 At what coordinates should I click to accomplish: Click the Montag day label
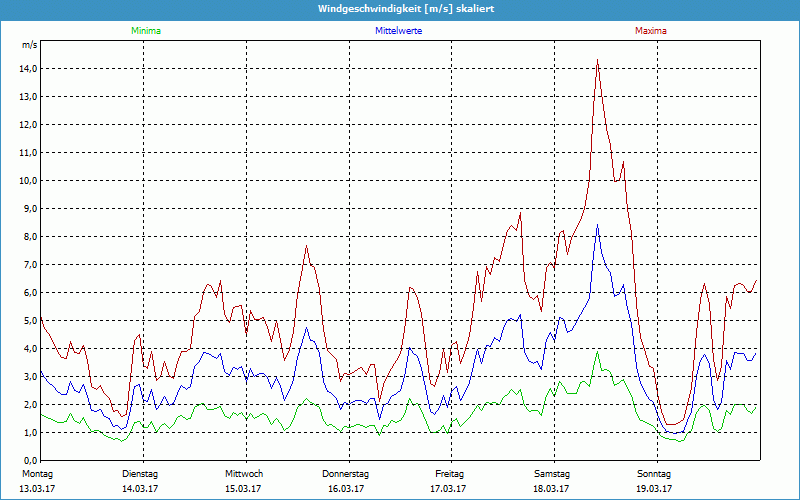click(37, 474)
